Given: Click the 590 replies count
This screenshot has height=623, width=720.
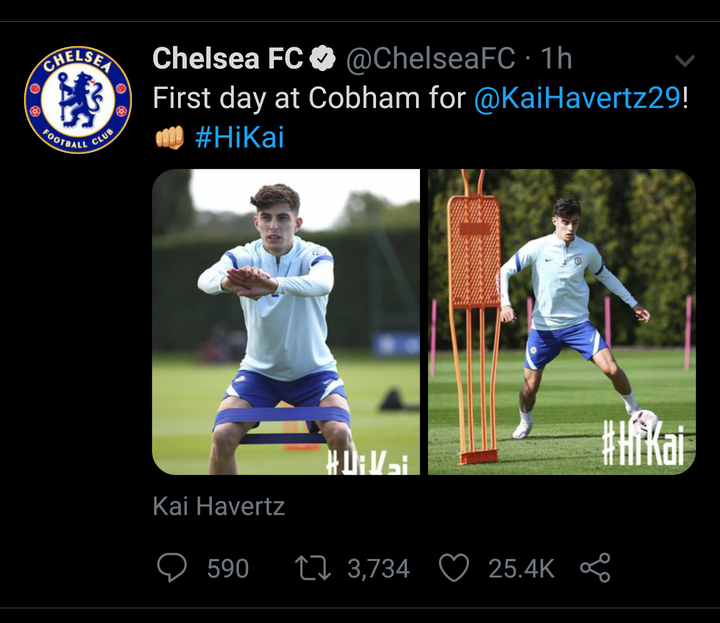Looking at the screenshot, I should [x=228, y=569].
